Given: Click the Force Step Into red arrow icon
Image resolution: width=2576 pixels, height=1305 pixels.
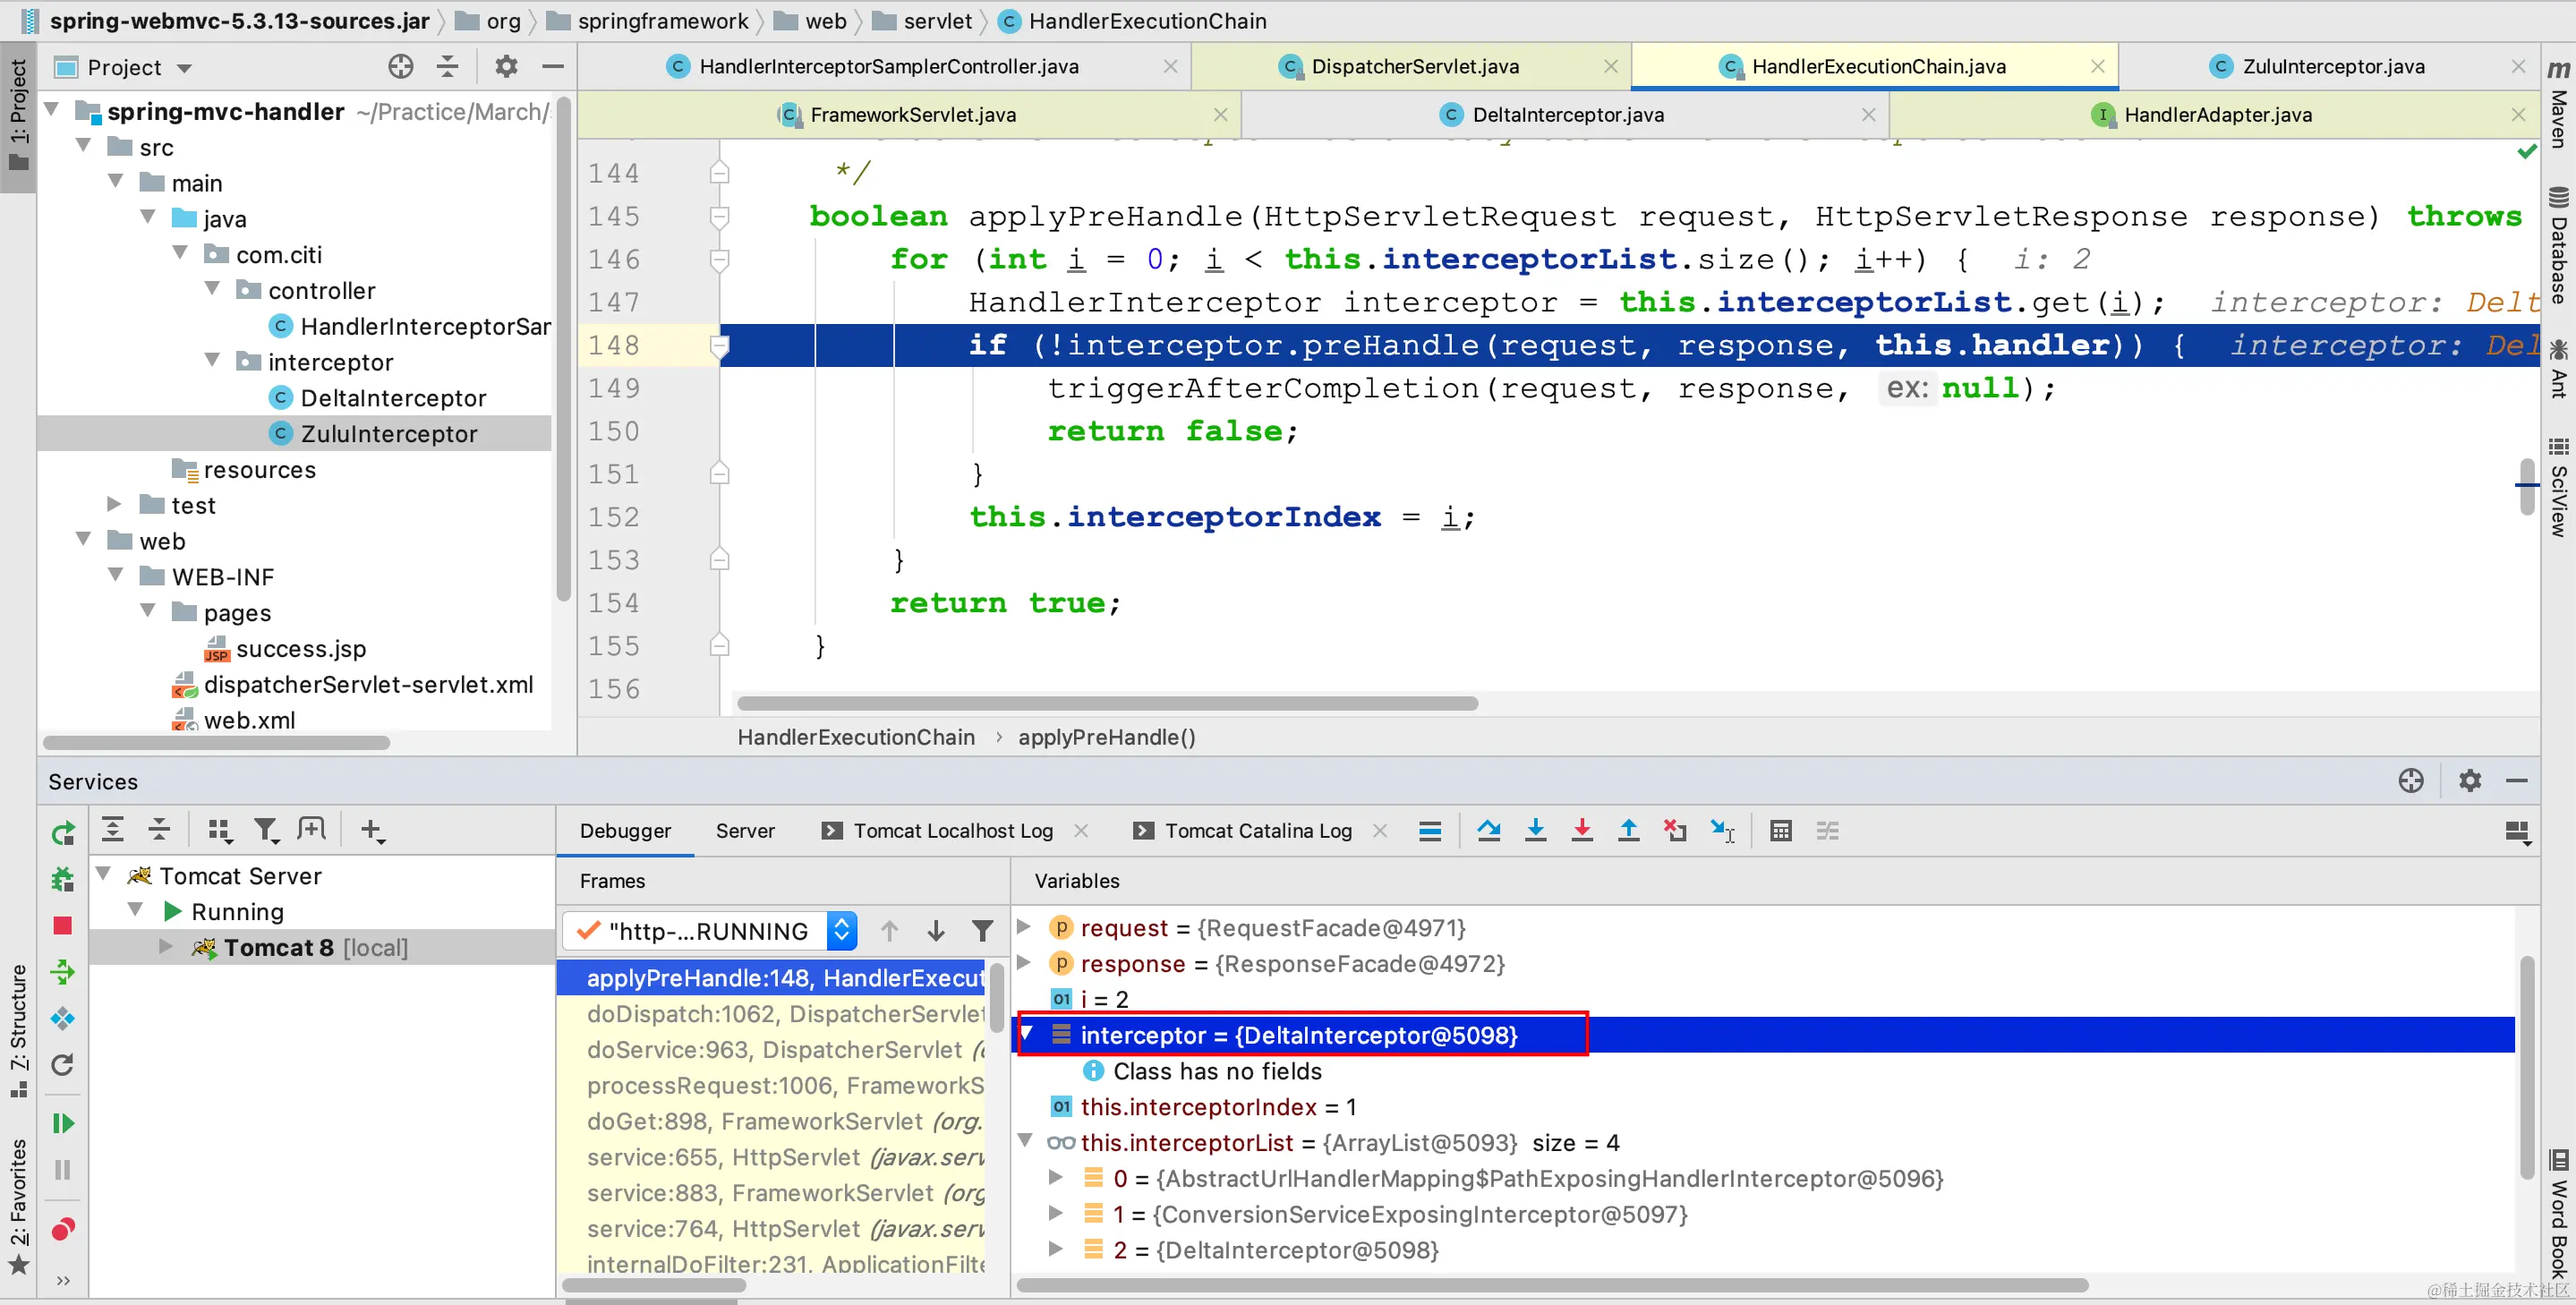Looking at the screenshot, I should point(1582,830).
